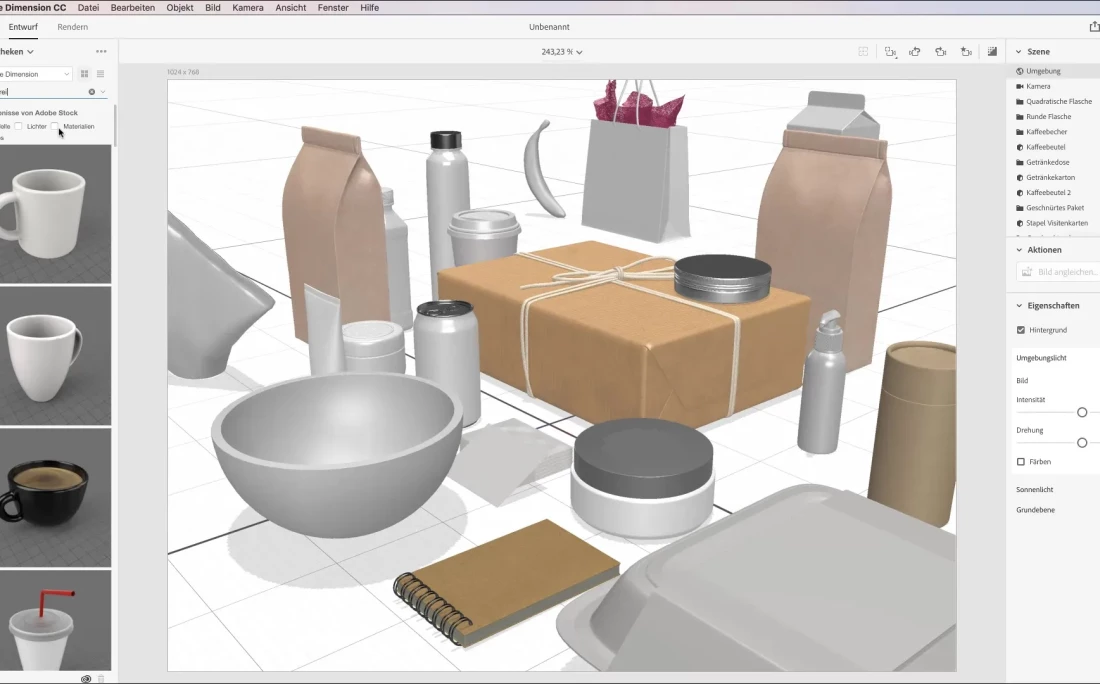
Task: Click the camera bookmark star icon
Action: 965,51
